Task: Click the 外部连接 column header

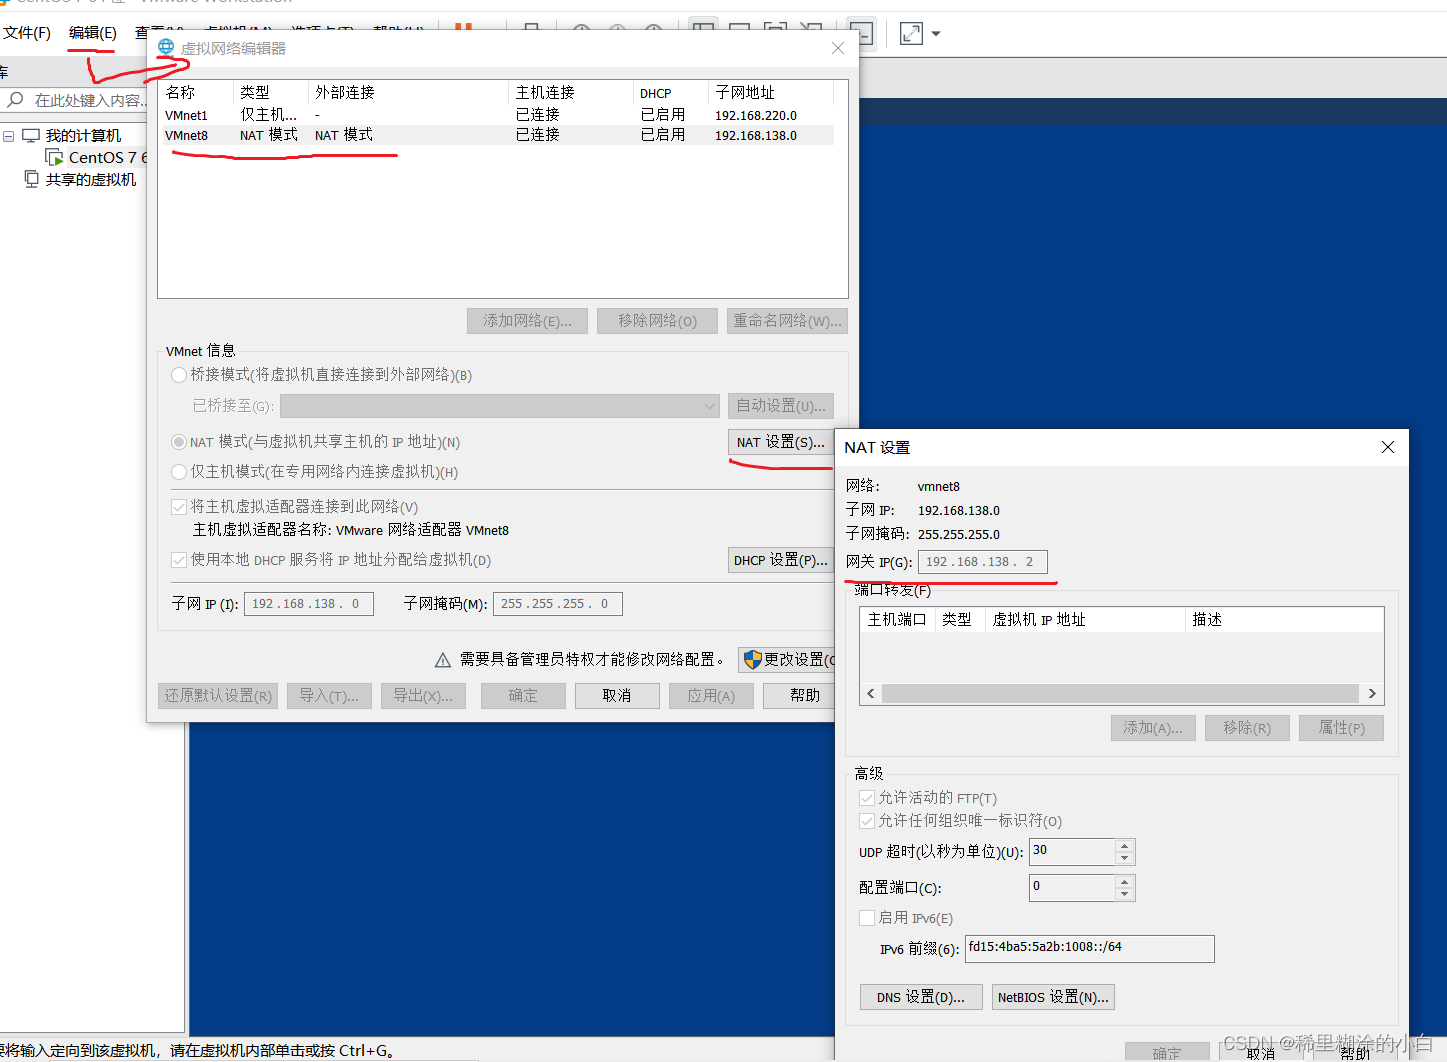Action: (x=408, y=92)
